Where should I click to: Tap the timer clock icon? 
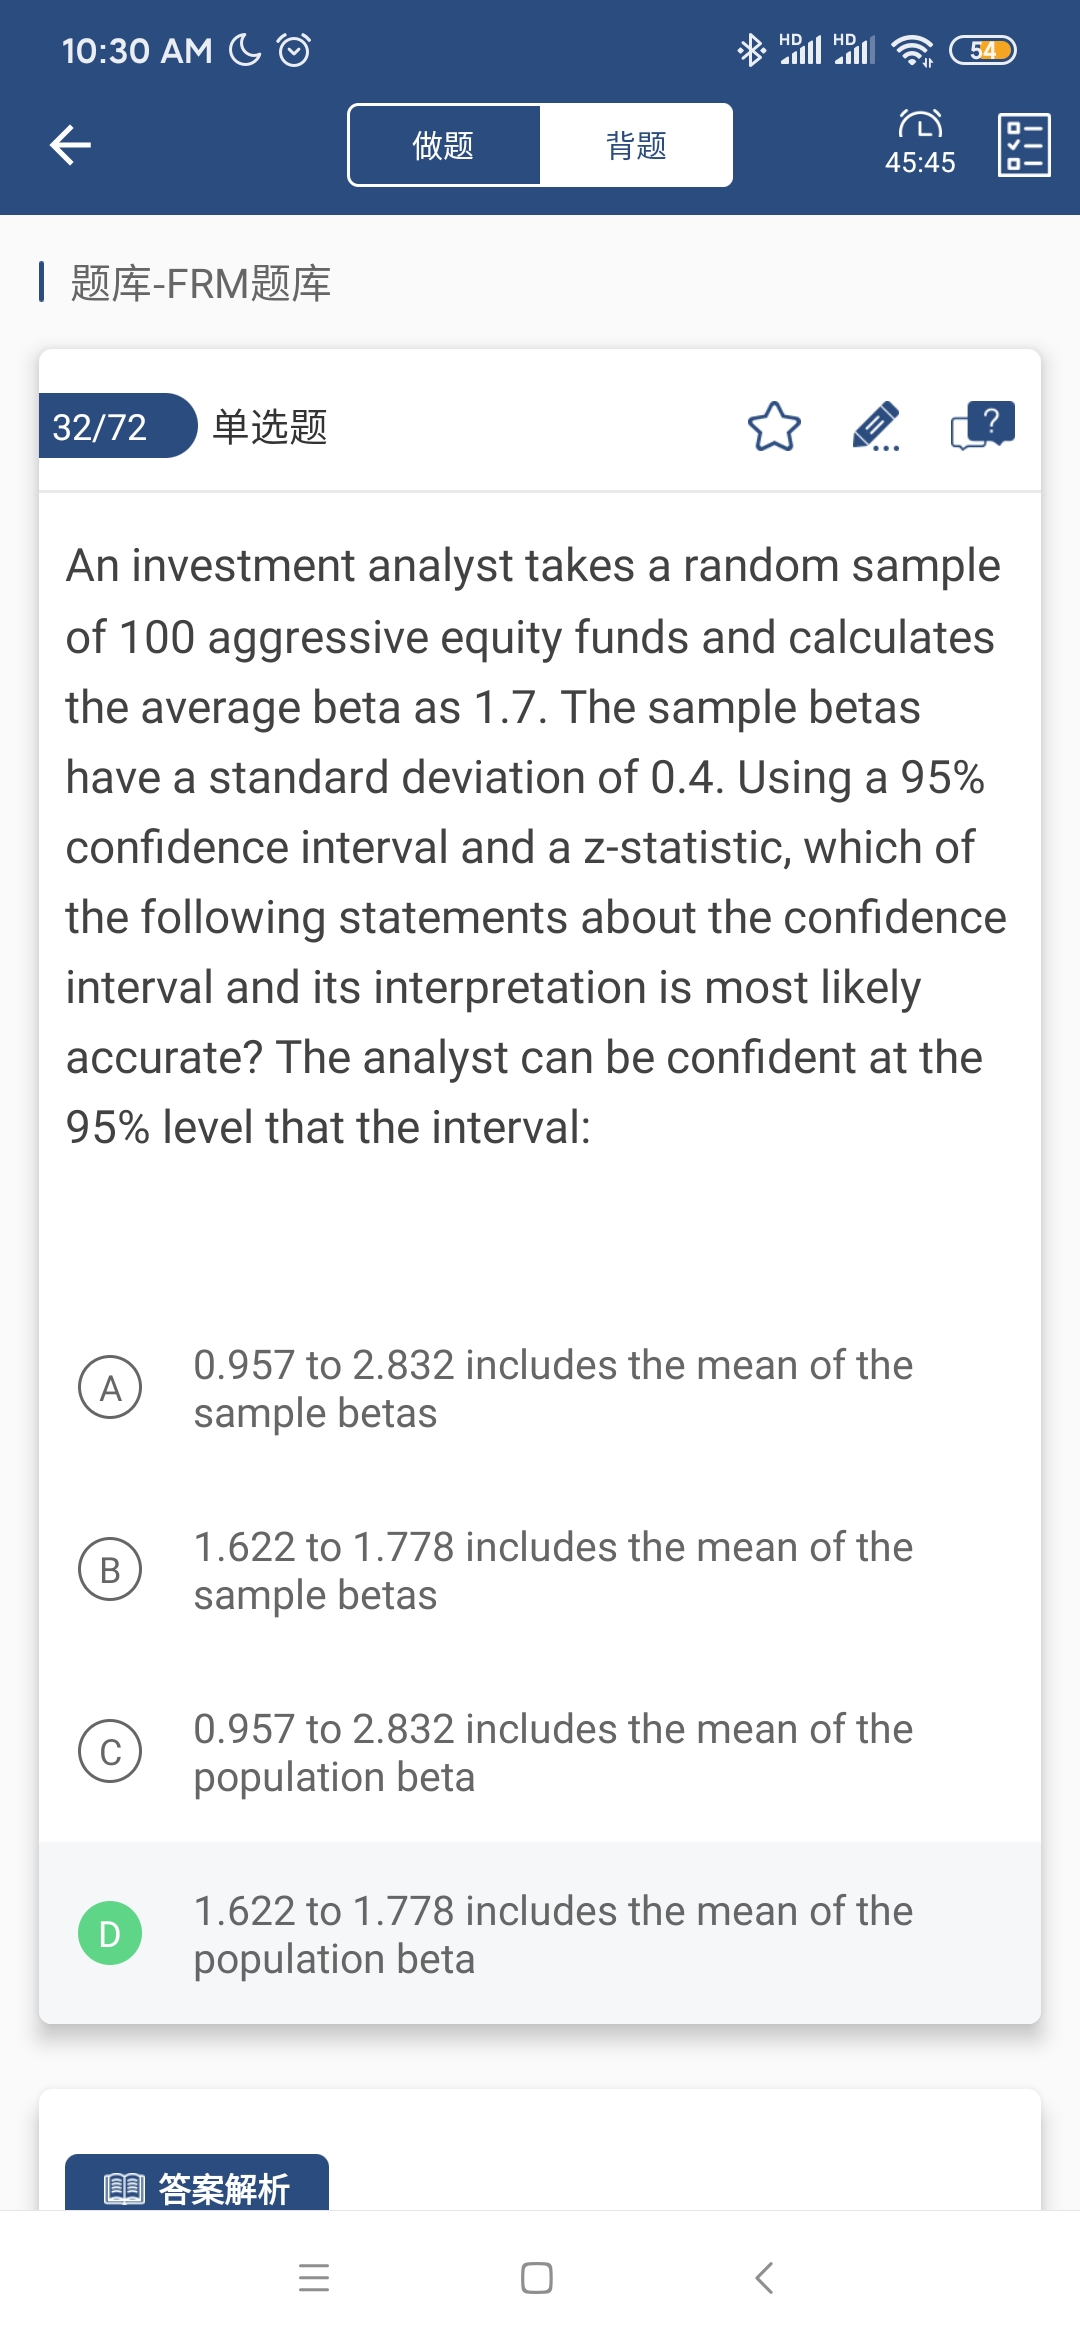(920, 124)
